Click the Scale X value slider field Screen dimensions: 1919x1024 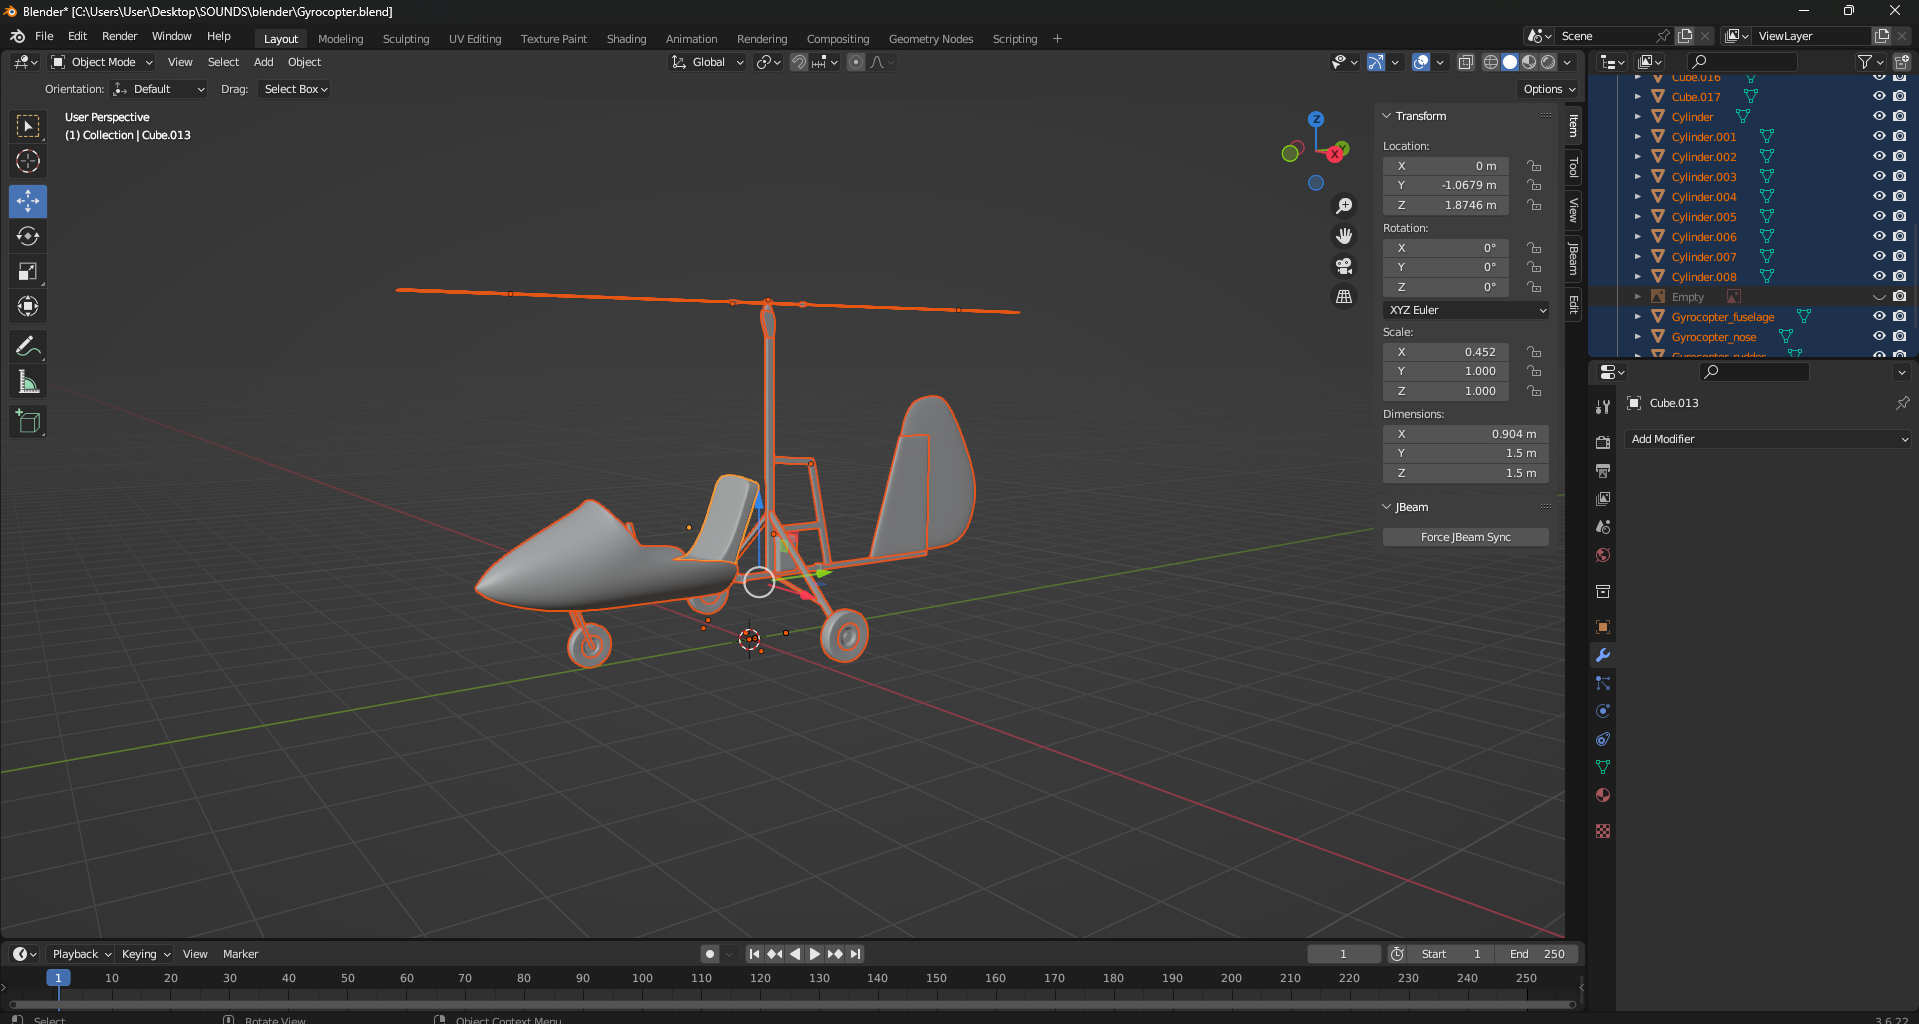pyautogui.click(x=1446, y=352)
